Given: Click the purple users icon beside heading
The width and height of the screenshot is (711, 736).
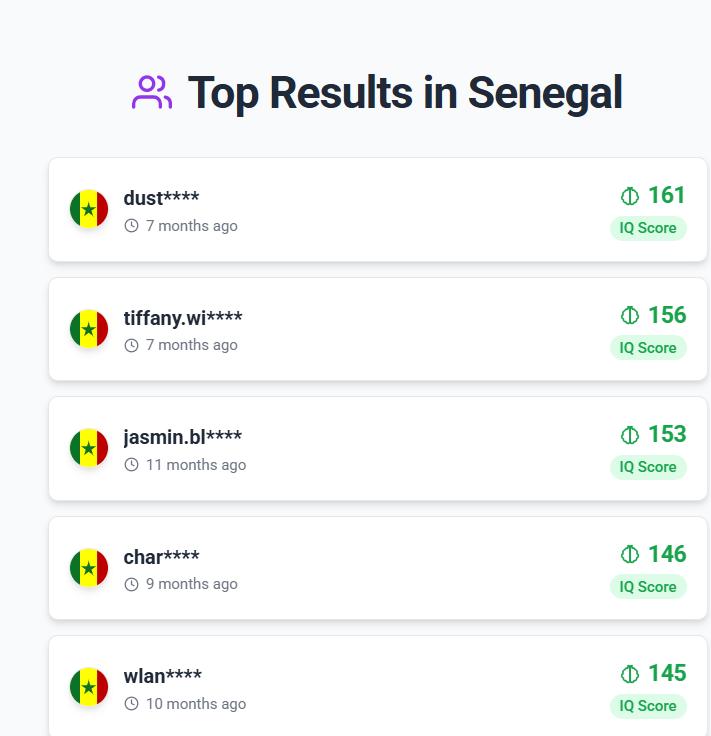Looking at the screenshot, I should pyautogui.click(x=152, y=93).
